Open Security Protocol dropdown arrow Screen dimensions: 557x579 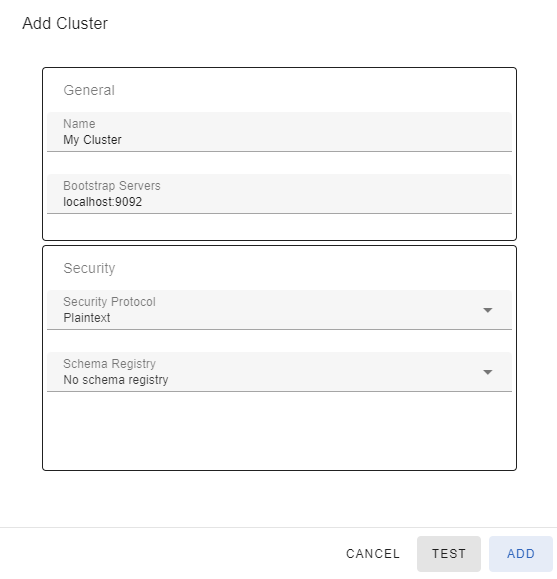pyautogui.click(x=488, y=310)
